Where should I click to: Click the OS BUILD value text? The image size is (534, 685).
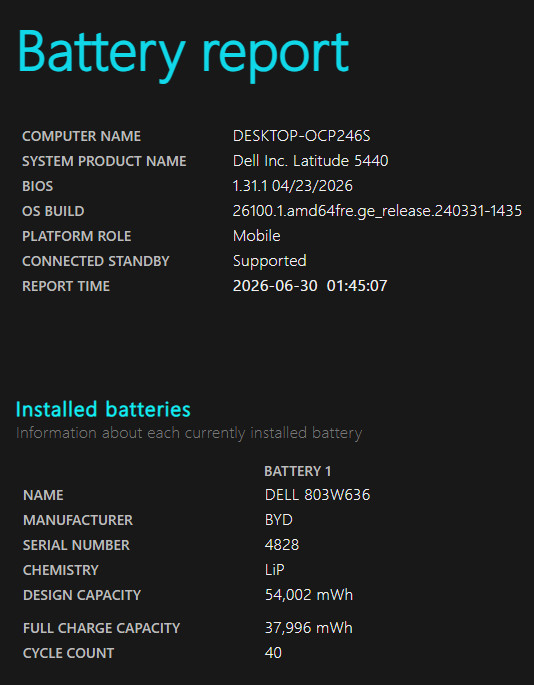(377, 211)
